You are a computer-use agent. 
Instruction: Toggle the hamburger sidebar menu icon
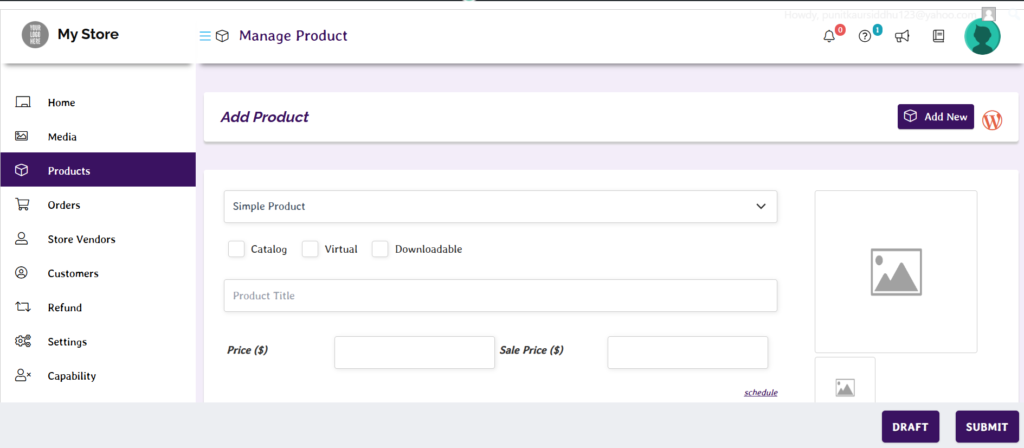click(x=205, y=36)
